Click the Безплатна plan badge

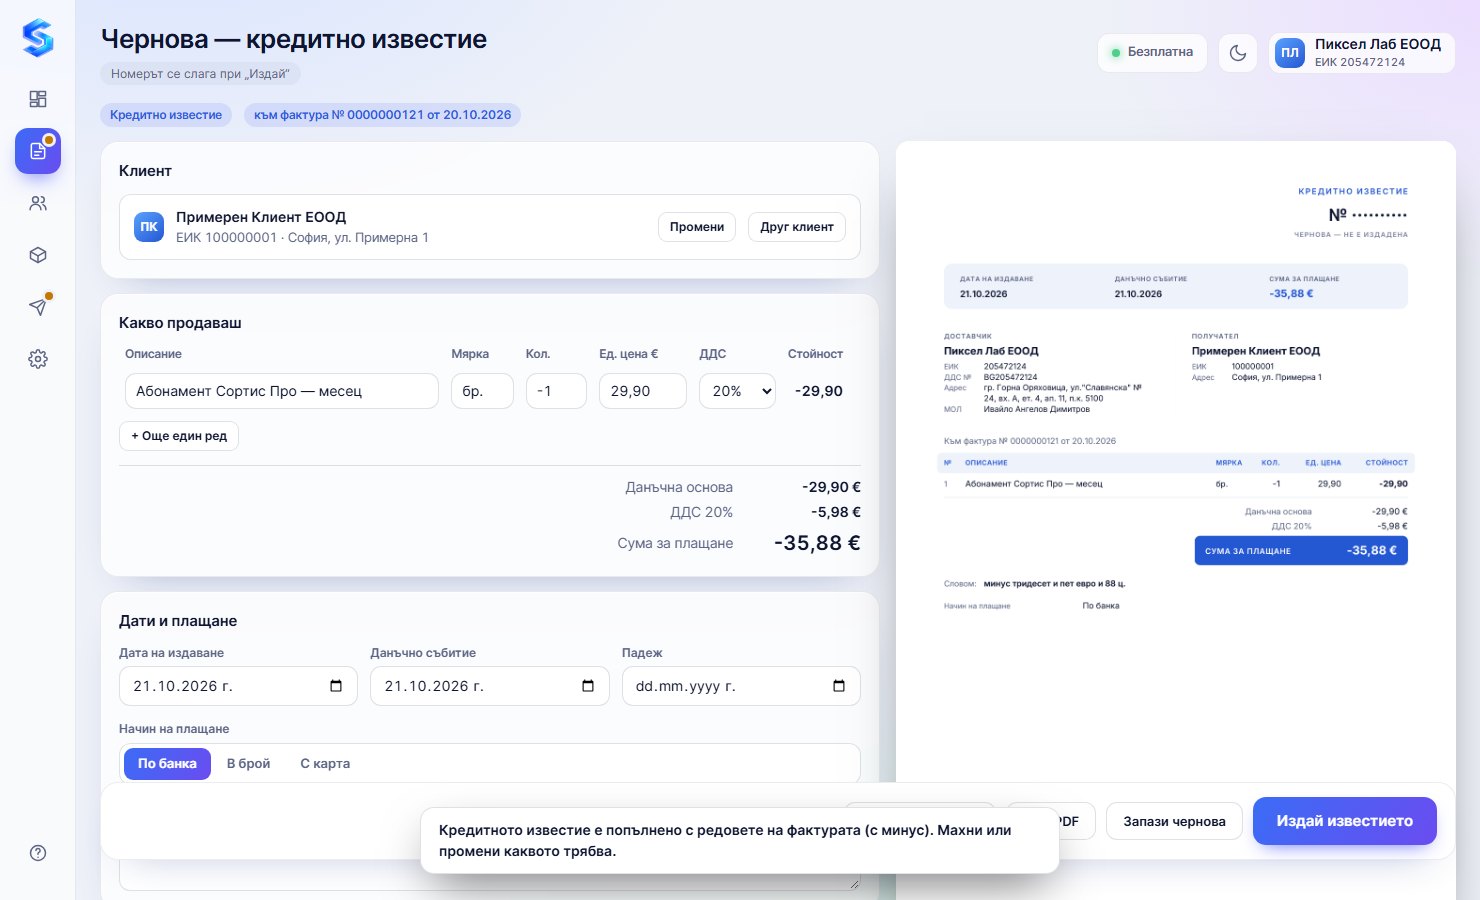click(1152, 52)
